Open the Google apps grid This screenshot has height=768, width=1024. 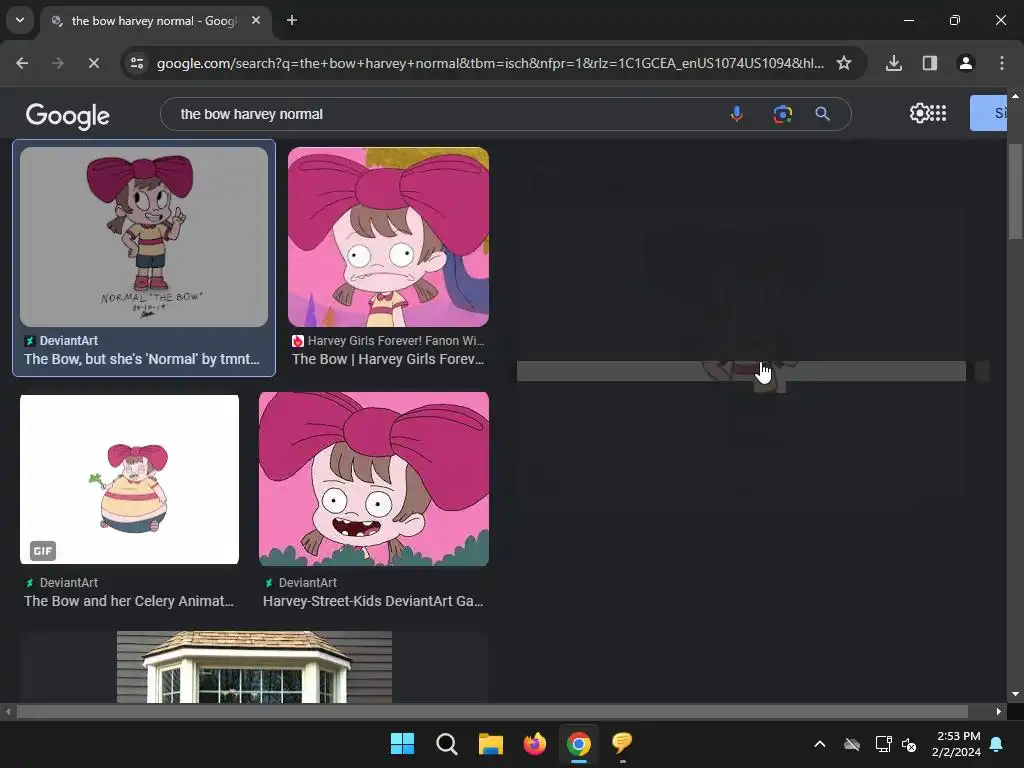pyautogui.click(x=938, y=113)
